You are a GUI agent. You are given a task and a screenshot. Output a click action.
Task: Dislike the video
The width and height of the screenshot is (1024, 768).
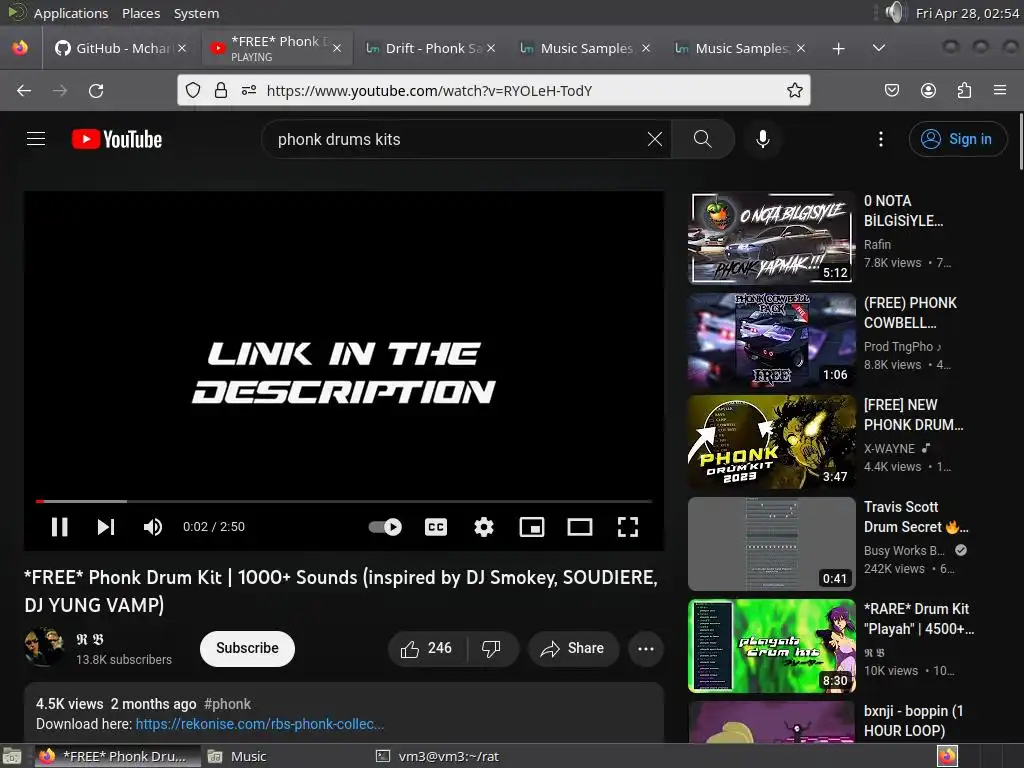pyautogui.click(x=491, y=648)
